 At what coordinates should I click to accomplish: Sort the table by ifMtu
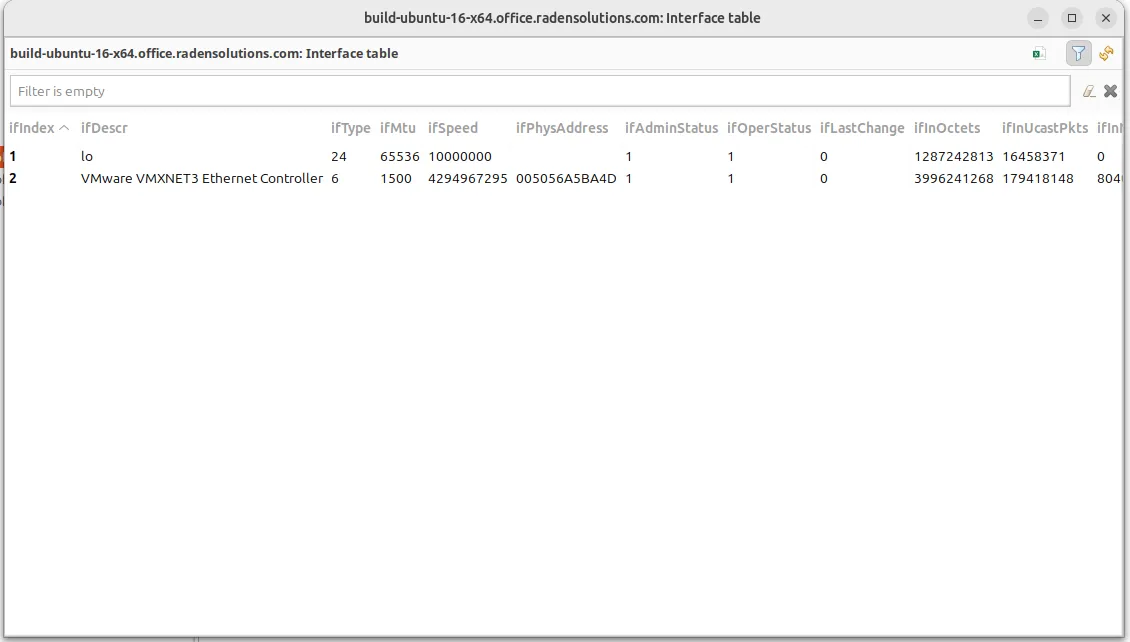397,128
